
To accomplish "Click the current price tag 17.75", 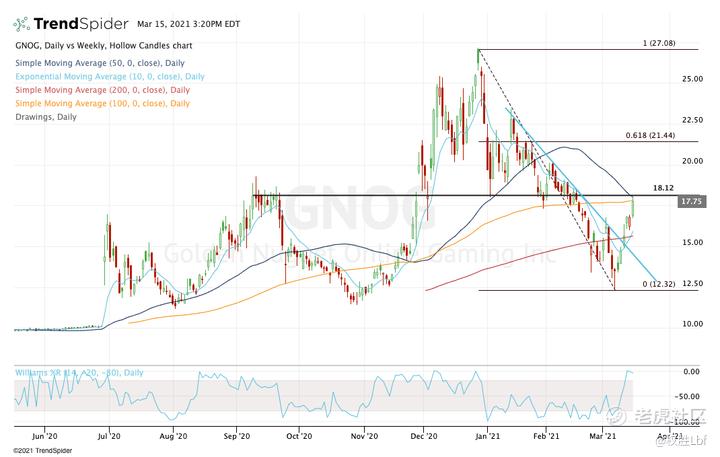I will point(692,201).
